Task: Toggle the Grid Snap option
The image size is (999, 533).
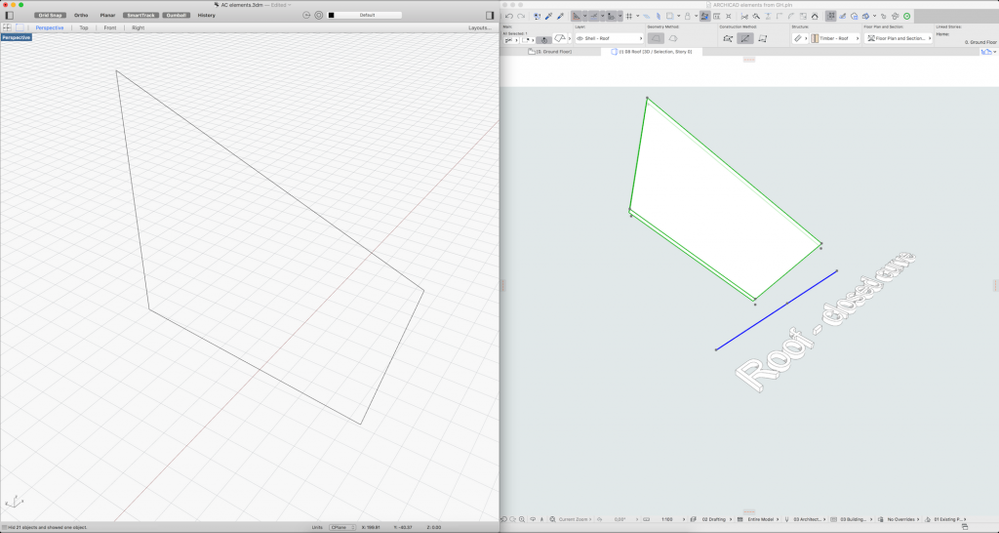Action: point(50,15)
